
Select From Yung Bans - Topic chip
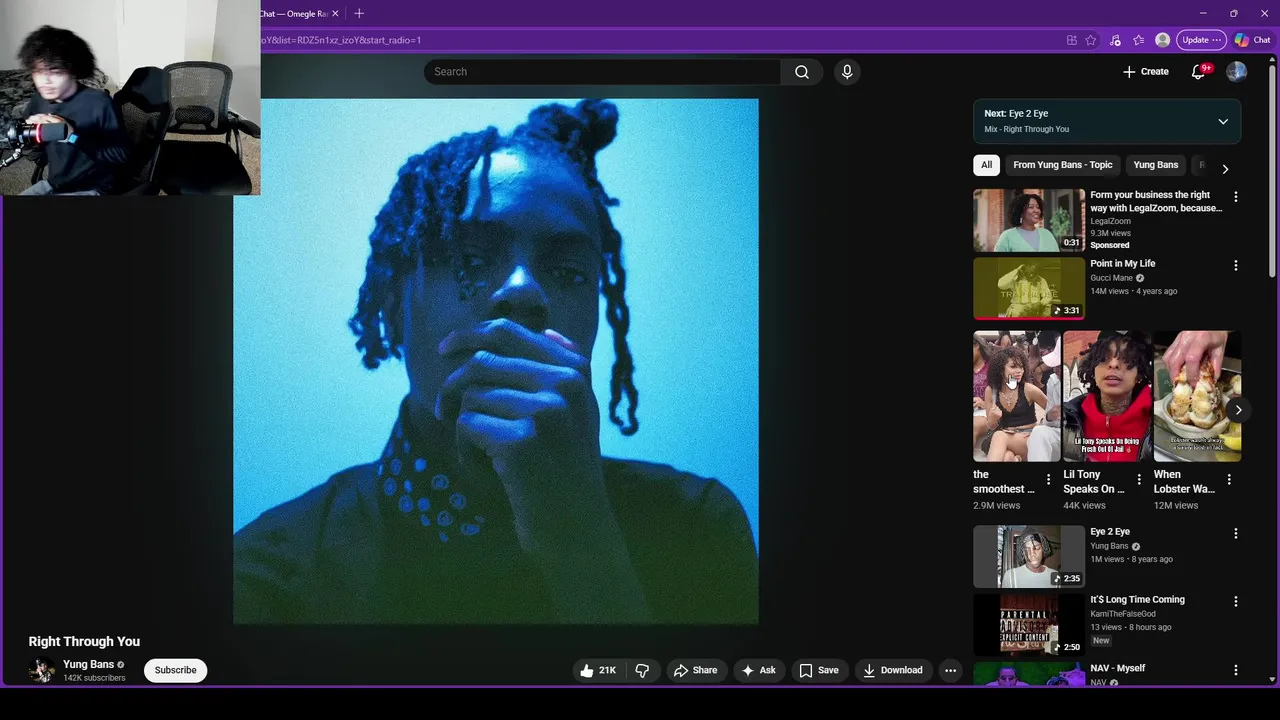click(1062, 165)
